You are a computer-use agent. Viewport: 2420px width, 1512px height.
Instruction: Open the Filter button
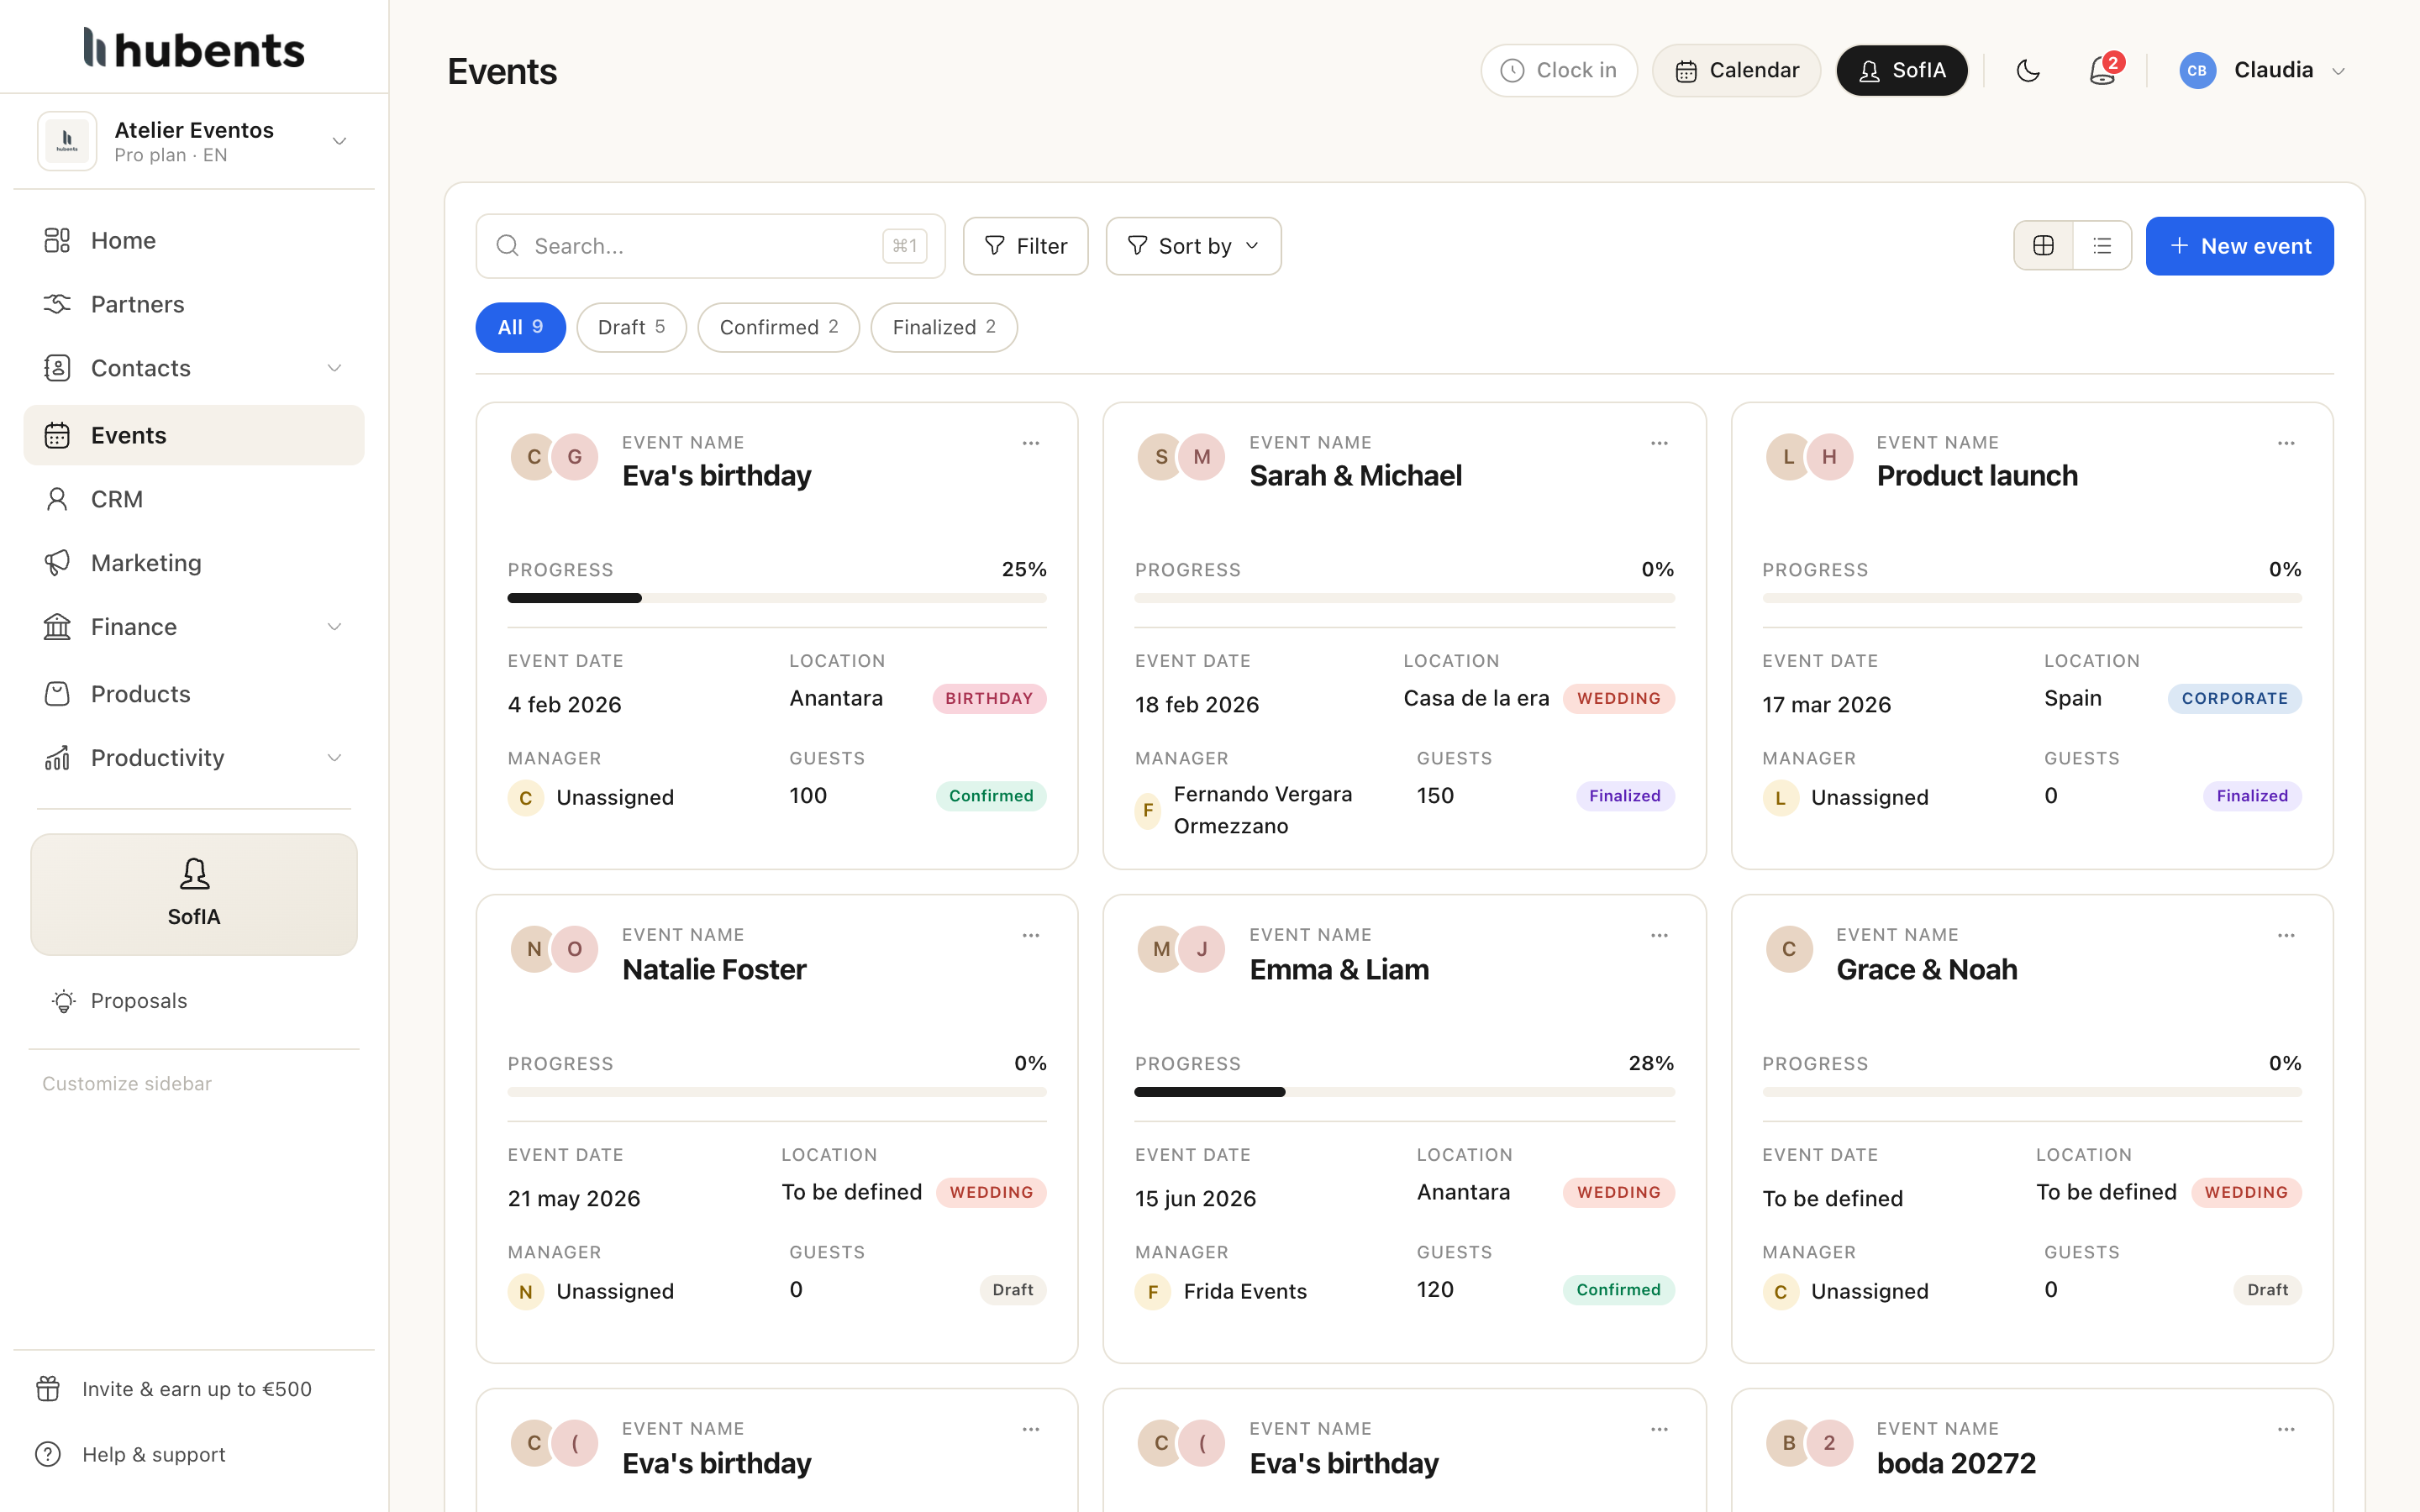pos(1025,246)
